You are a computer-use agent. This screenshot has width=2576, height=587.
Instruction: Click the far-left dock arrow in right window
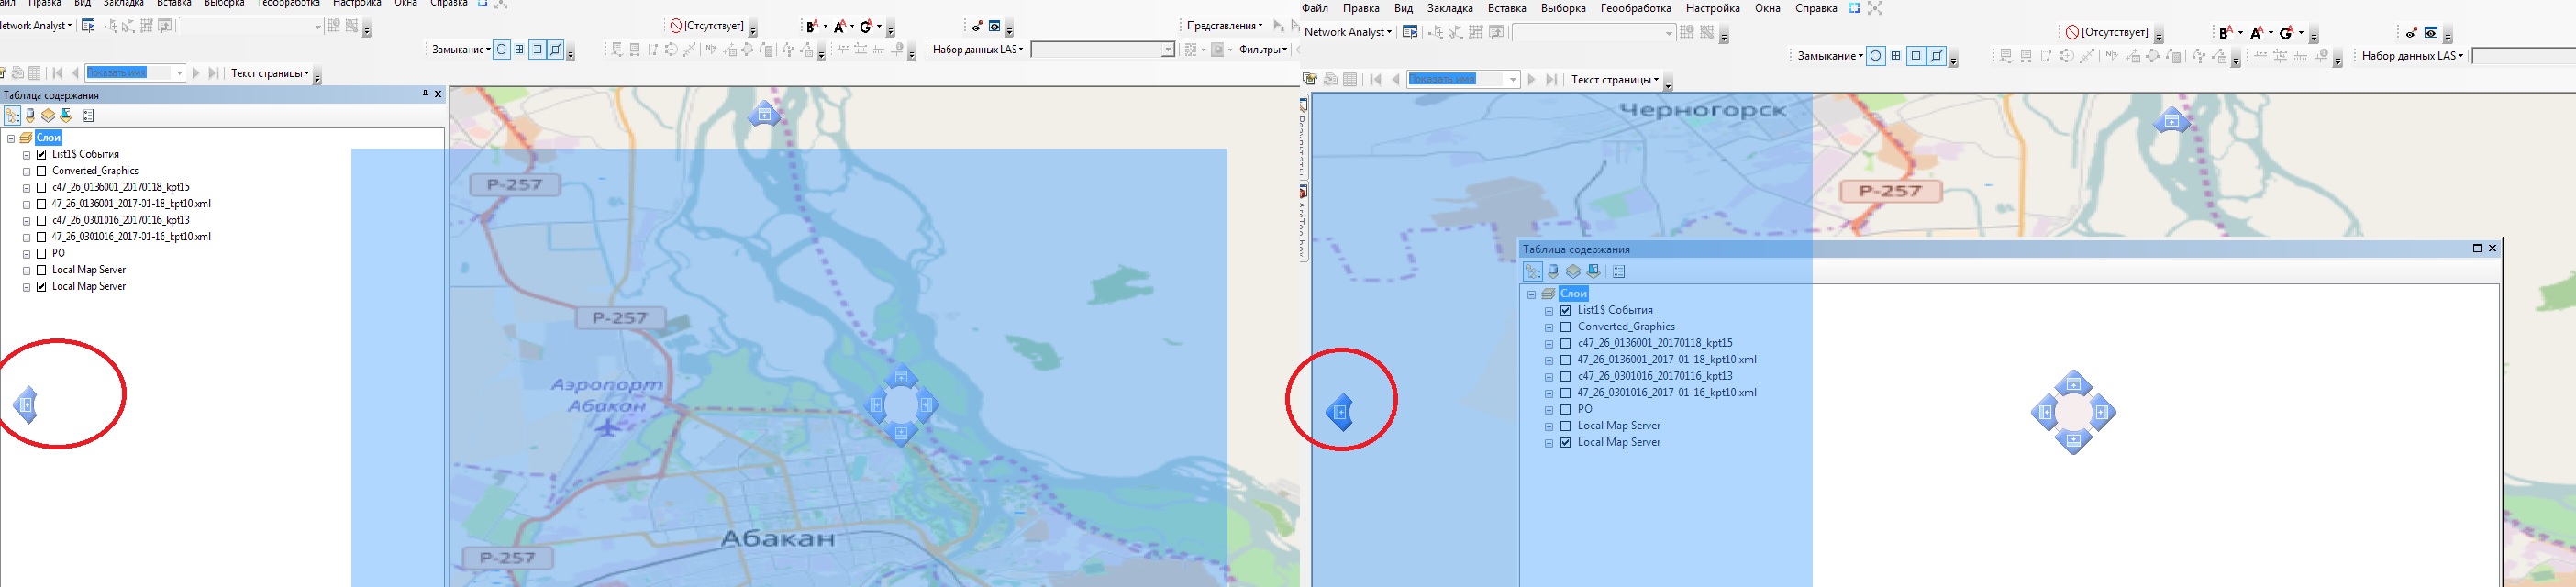[x=1340, y=412]
